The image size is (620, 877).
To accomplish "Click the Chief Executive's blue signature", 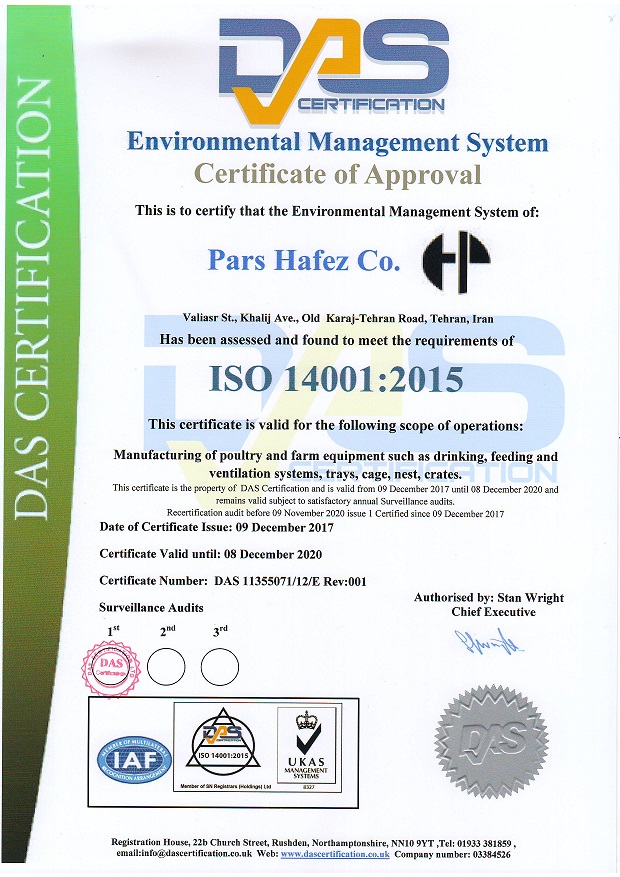I will pyautogui.click(x=489, y=642).
